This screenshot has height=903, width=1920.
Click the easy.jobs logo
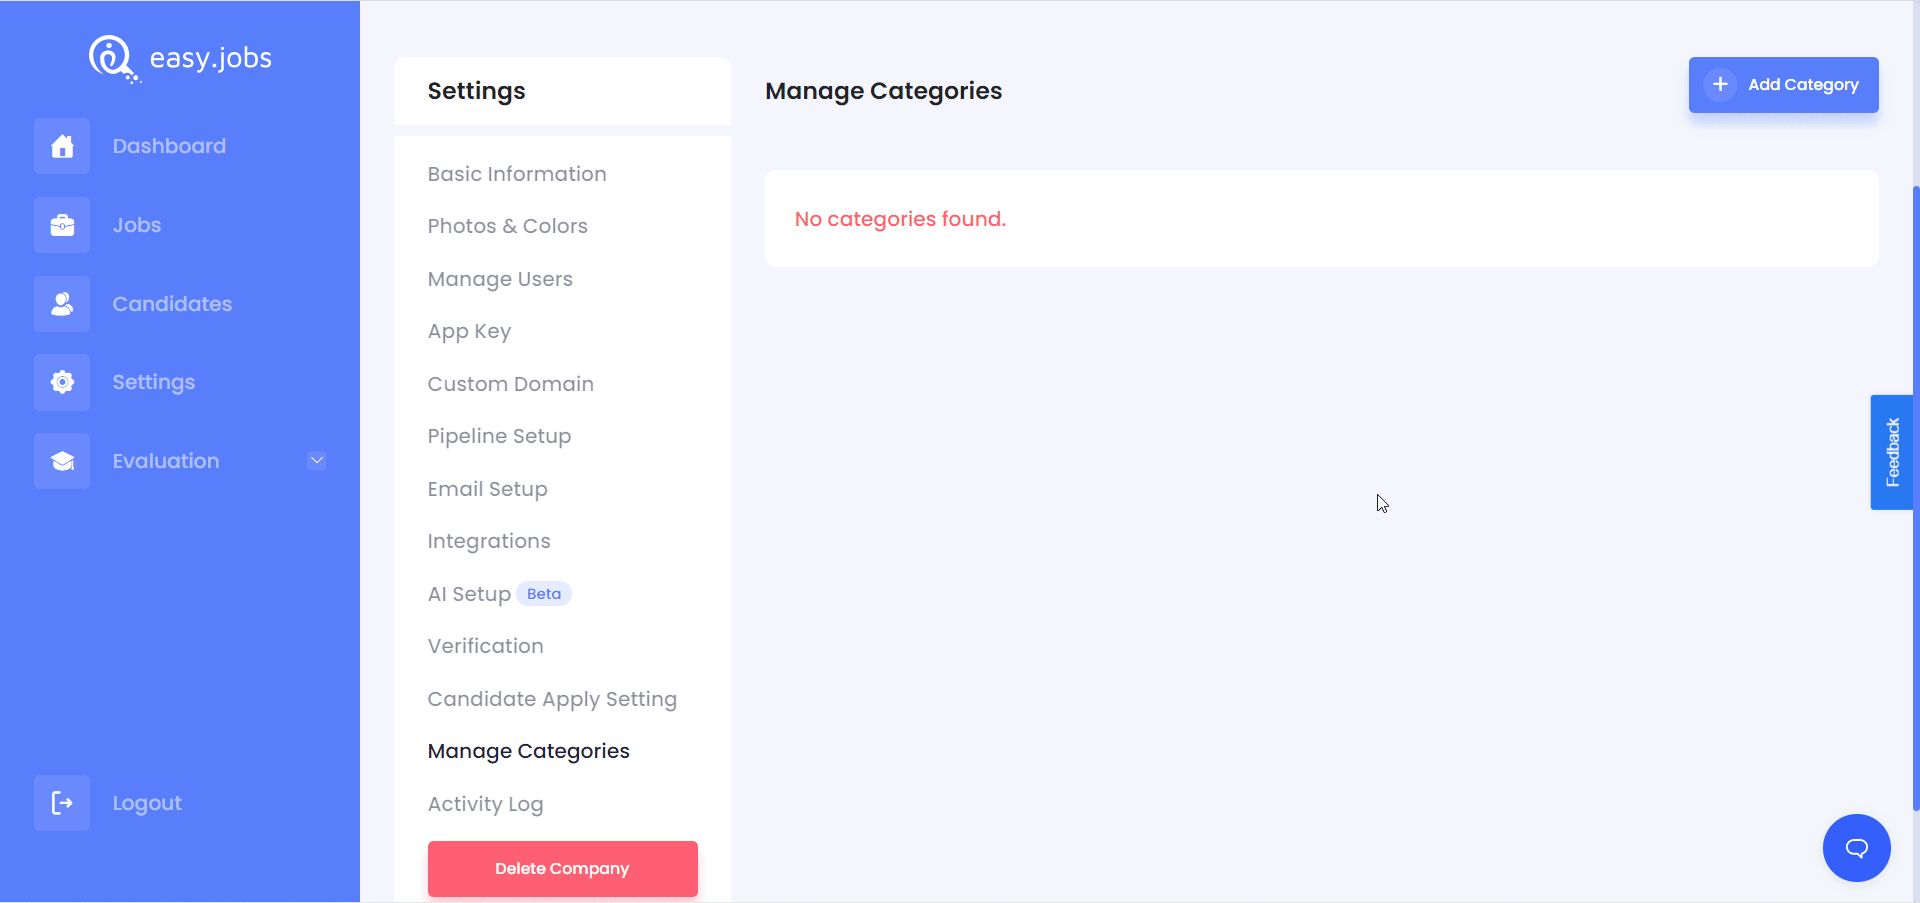180,58
